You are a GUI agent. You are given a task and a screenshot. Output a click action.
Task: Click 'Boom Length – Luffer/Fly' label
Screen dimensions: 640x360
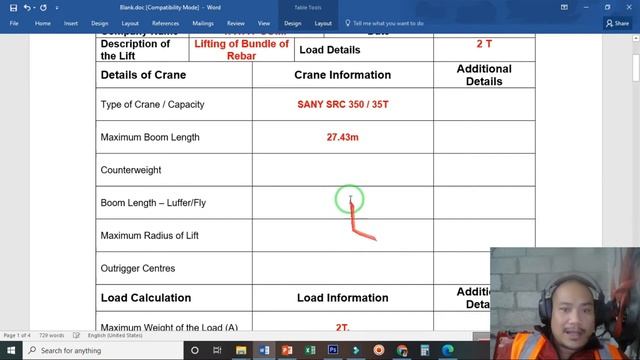(153, 203)
